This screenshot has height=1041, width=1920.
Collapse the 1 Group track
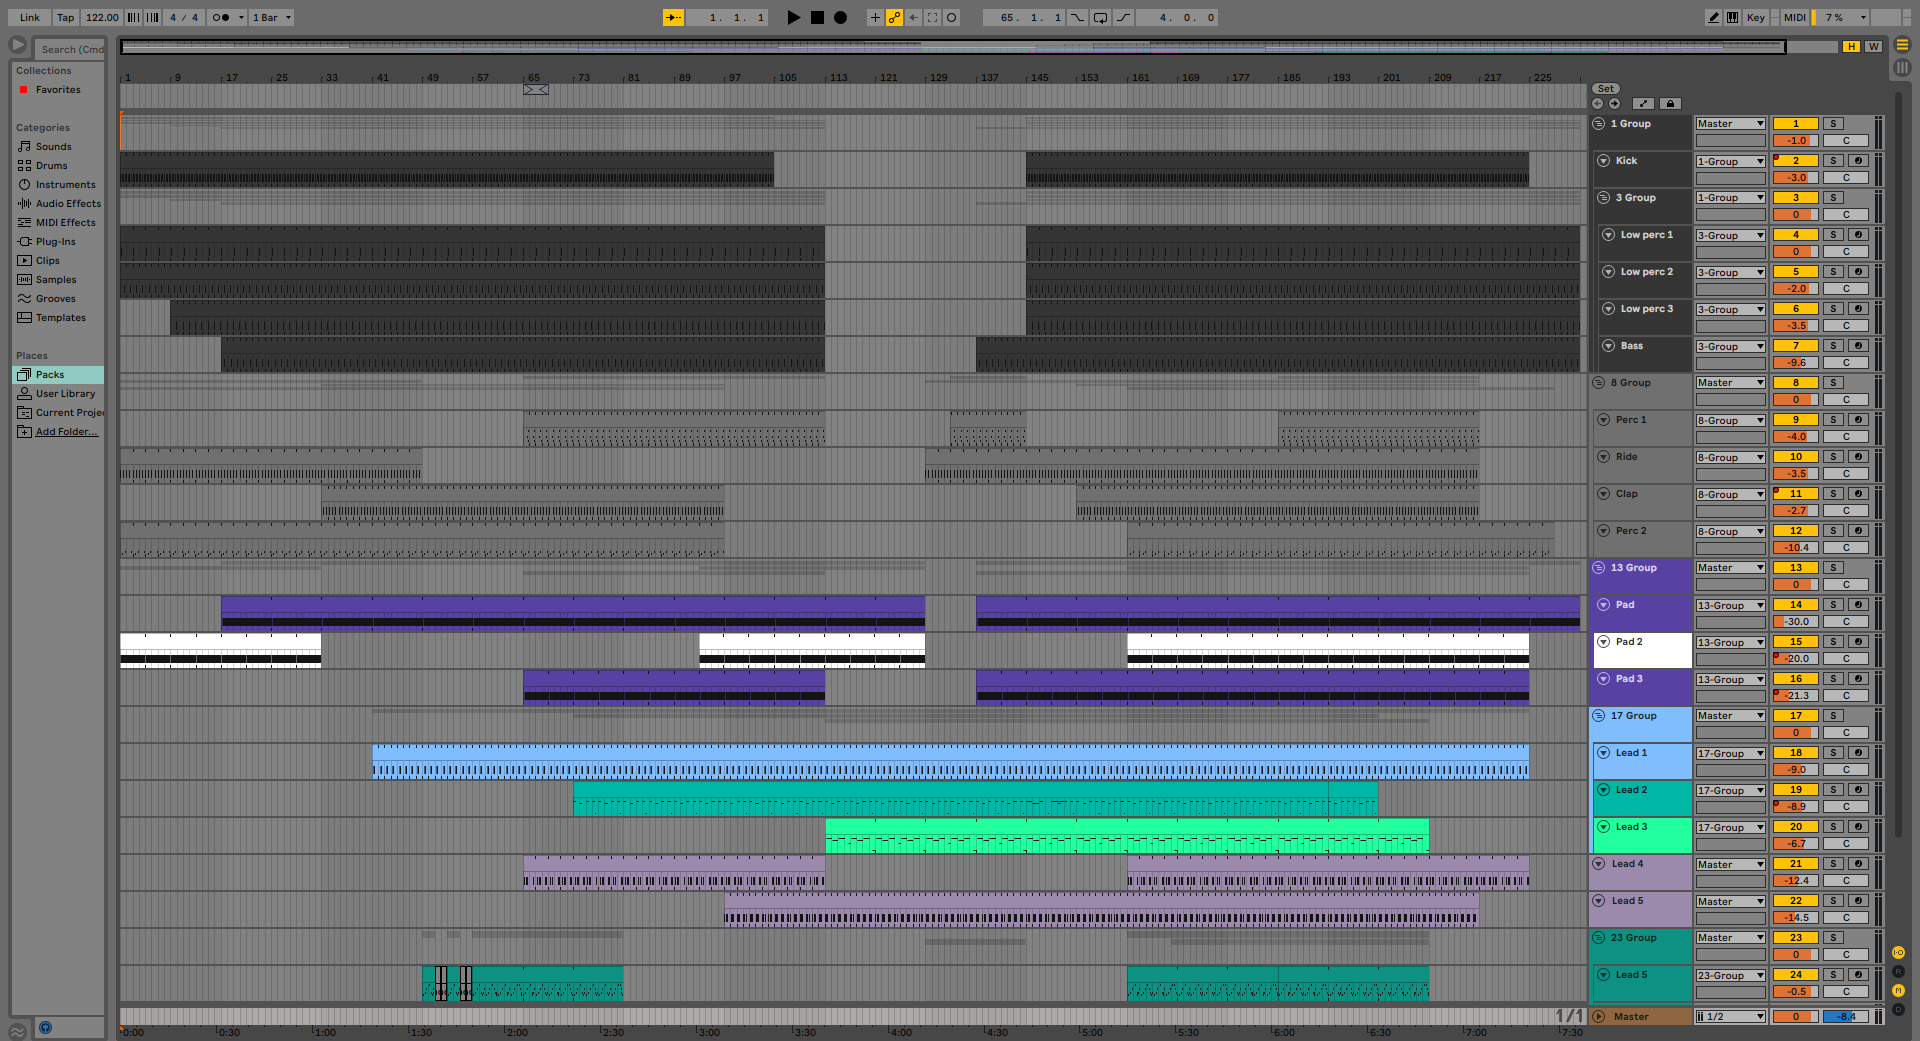(x=1599, y=124)
